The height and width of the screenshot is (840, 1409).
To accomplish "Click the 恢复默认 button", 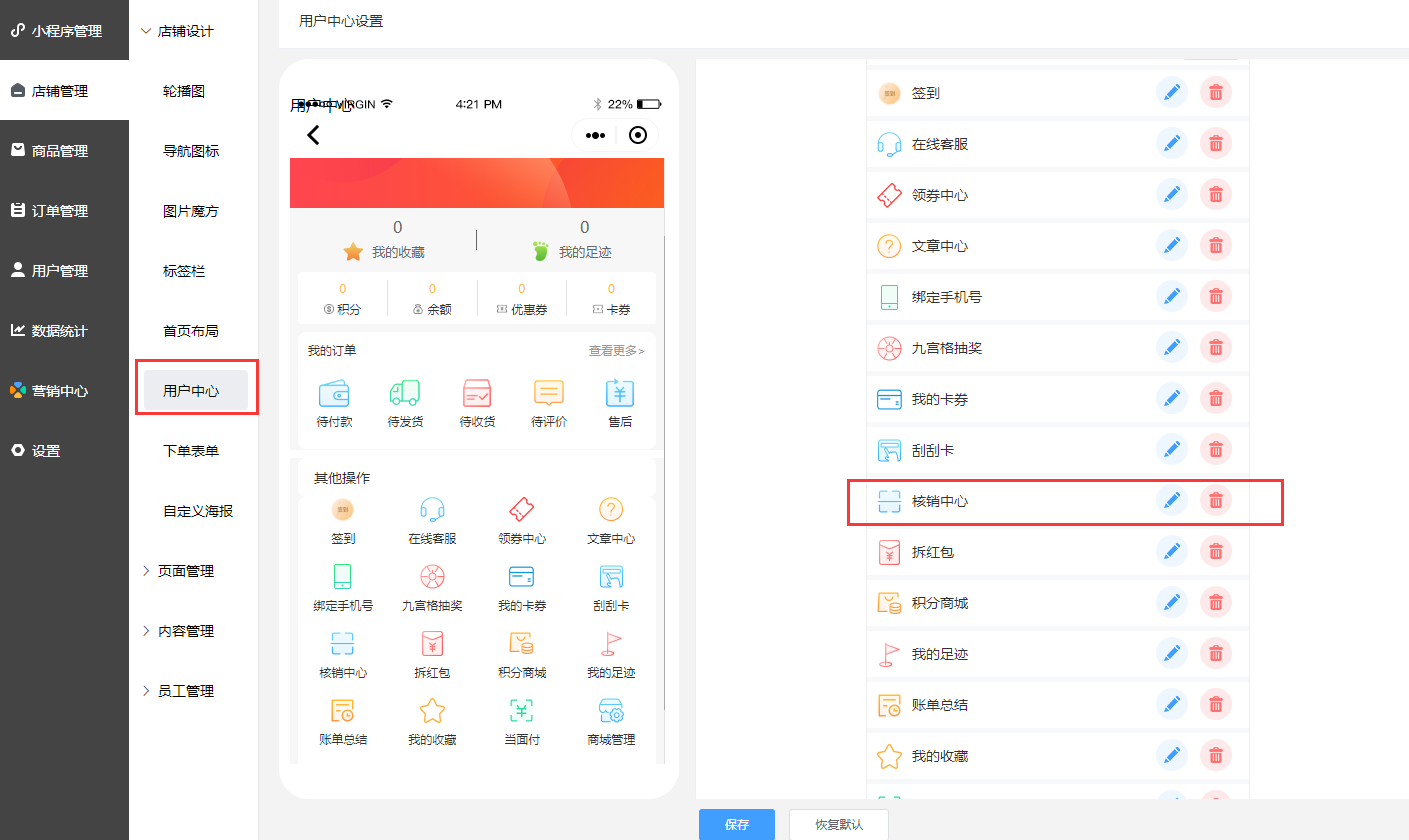I will 838,824.
